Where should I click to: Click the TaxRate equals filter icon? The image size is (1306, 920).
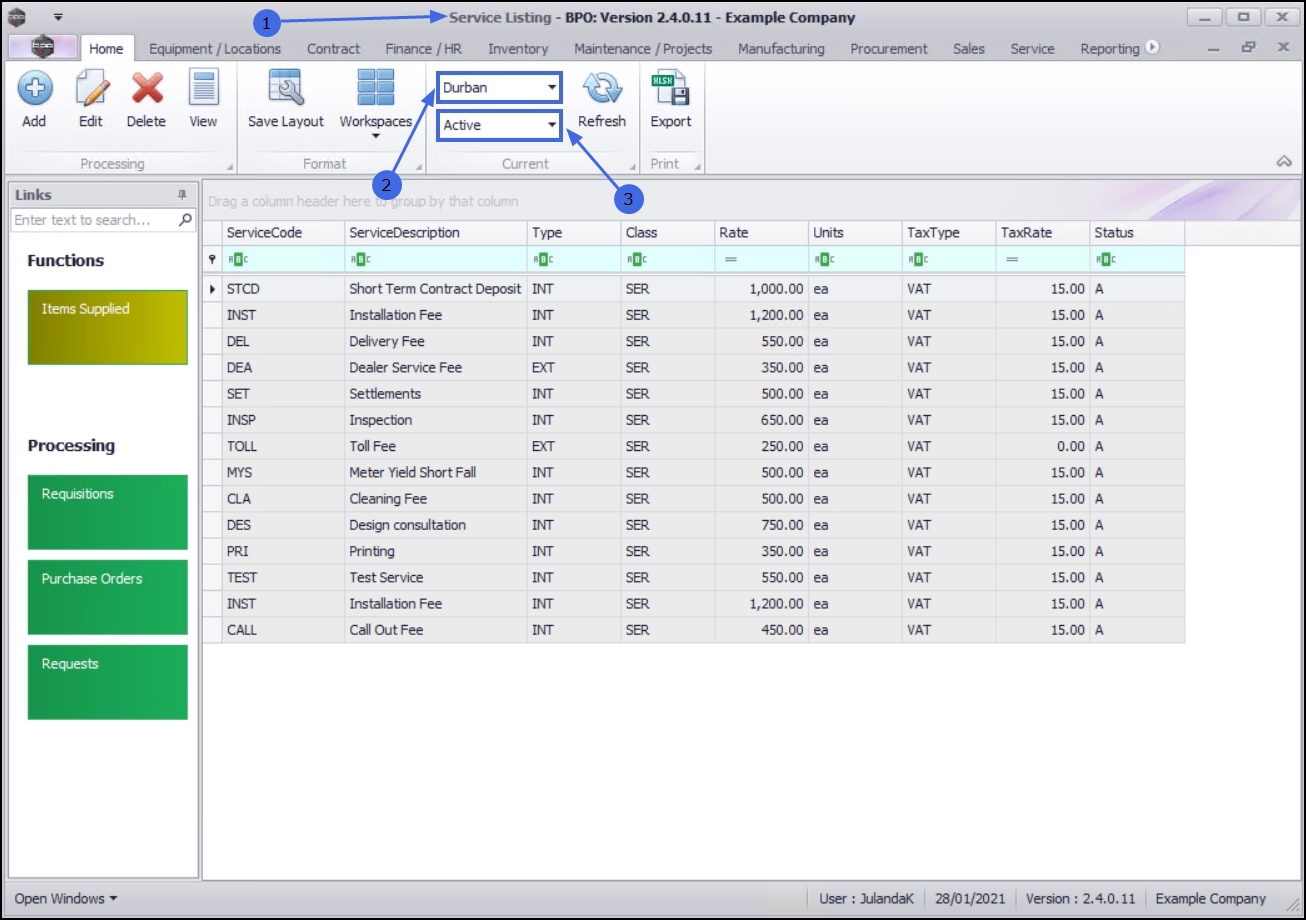tap(1012, 259)
